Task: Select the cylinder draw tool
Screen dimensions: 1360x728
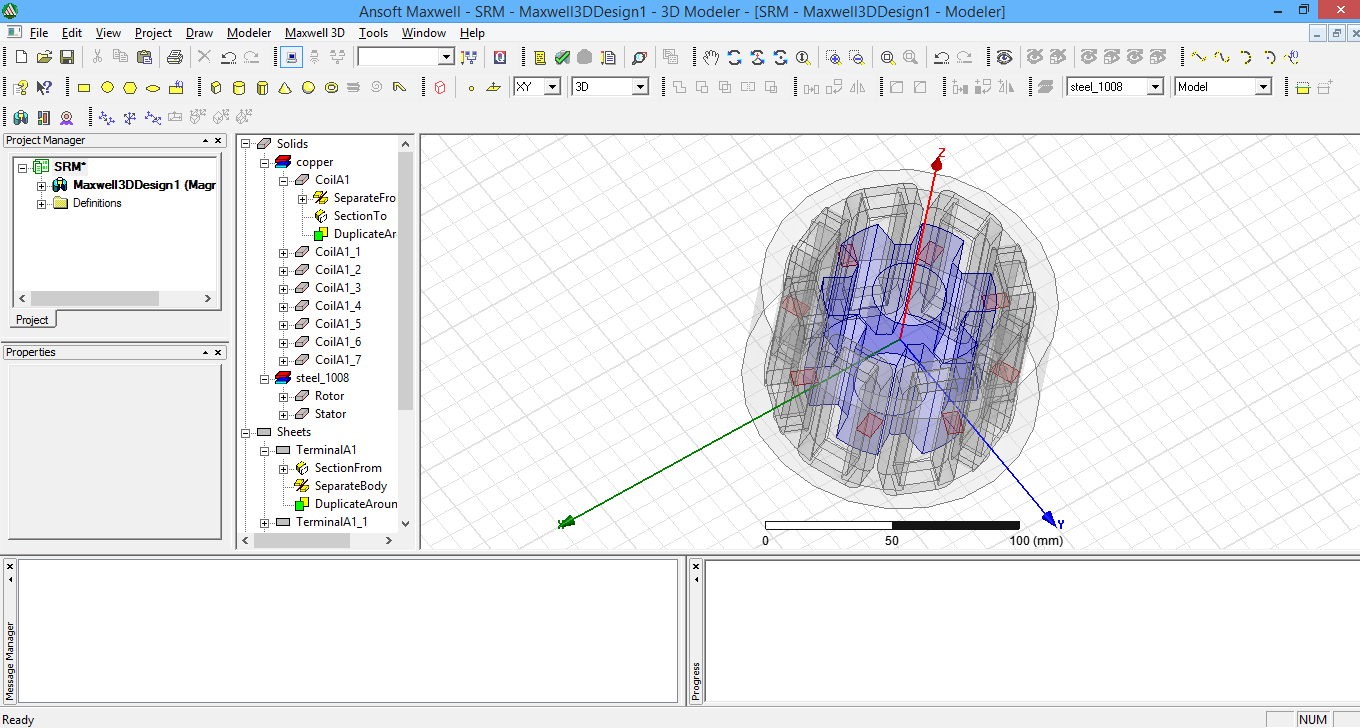Action: pyautogui.click(x=239, y=87)
